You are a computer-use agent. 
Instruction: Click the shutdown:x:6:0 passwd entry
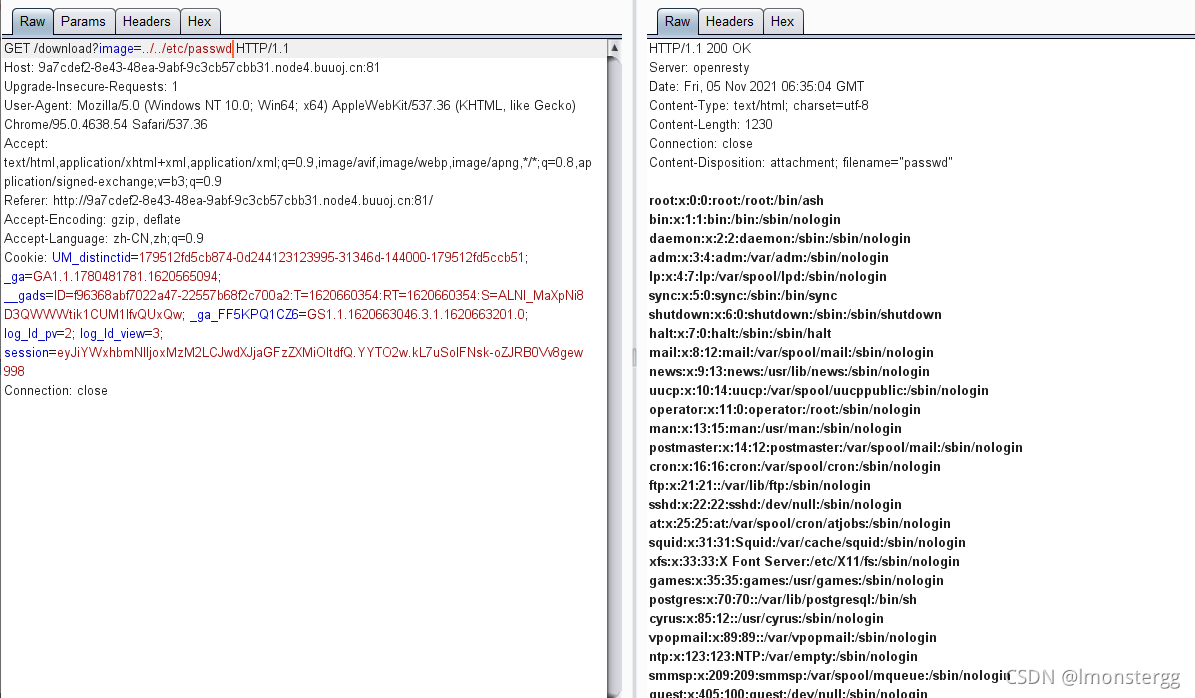pos(795,315)
